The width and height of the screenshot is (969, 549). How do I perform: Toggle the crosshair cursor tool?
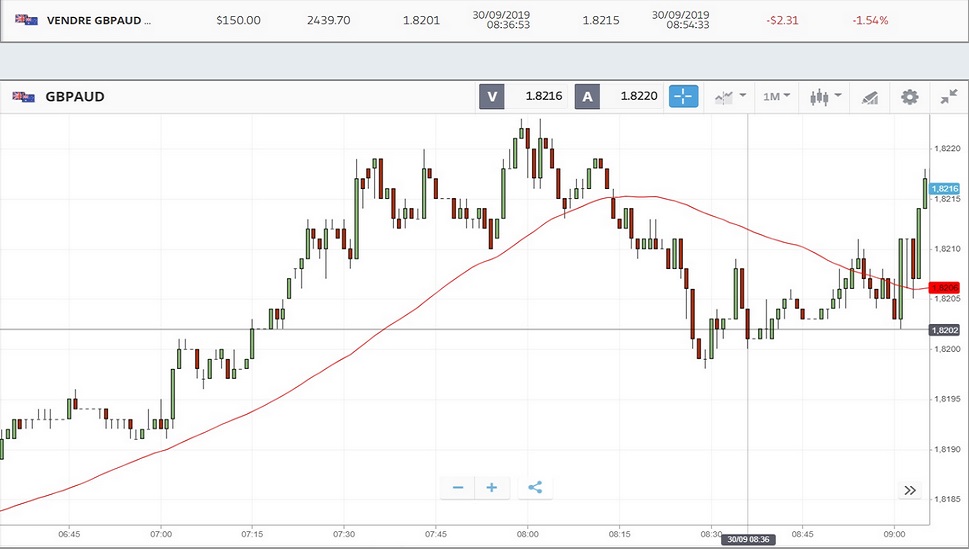point(683,96)
